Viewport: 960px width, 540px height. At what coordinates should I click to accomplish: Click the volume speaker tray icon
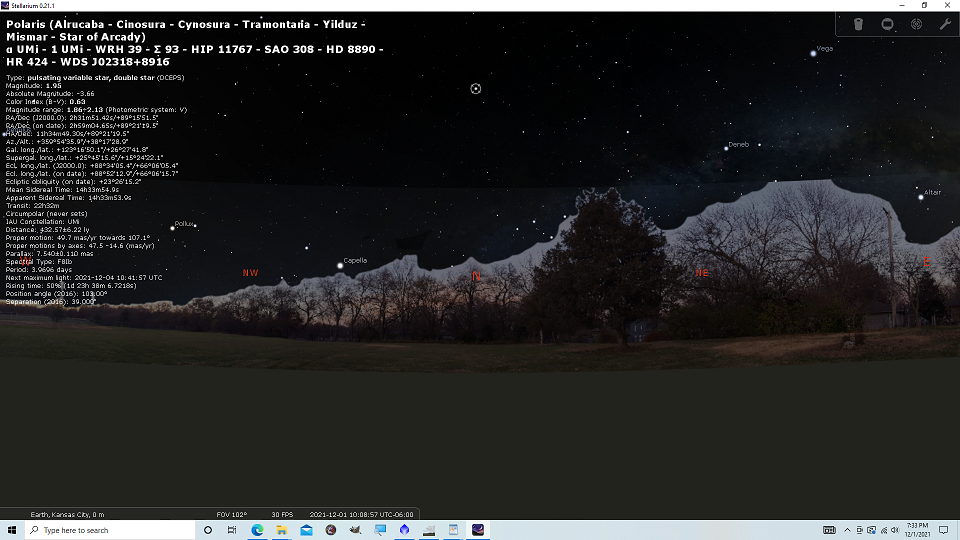click(x=894, y=530)
